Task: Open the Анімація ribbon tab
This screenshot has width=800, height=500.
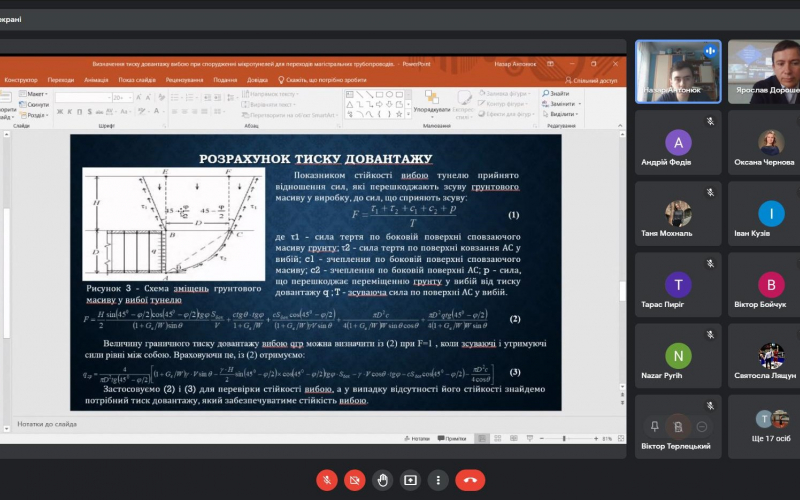Action: click(x=96, y=80)
